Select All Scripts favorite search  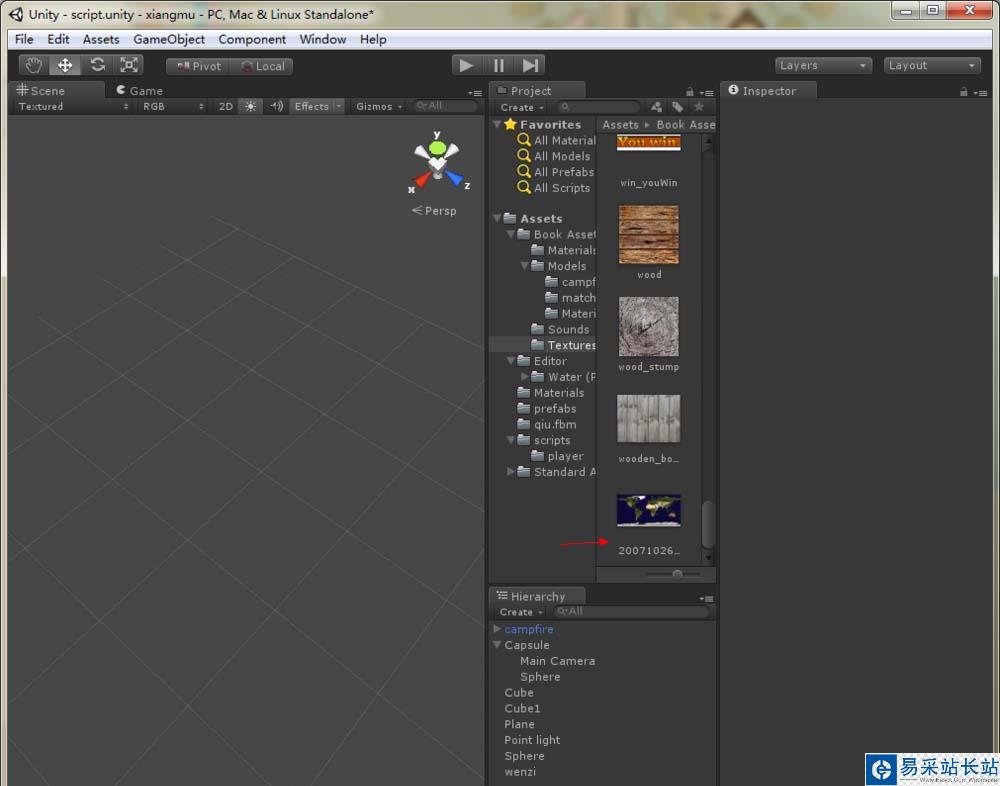pyautogui.click(x=554, y=188)
